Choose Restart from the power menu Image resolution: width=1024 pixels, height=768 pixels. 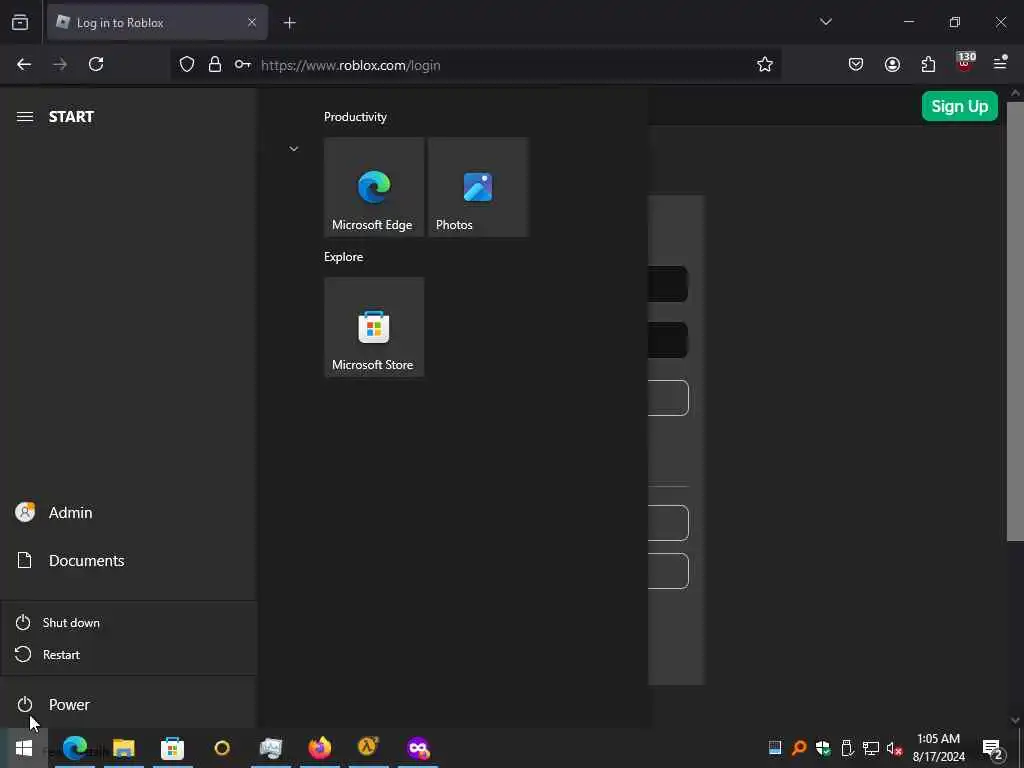point(129,654)
